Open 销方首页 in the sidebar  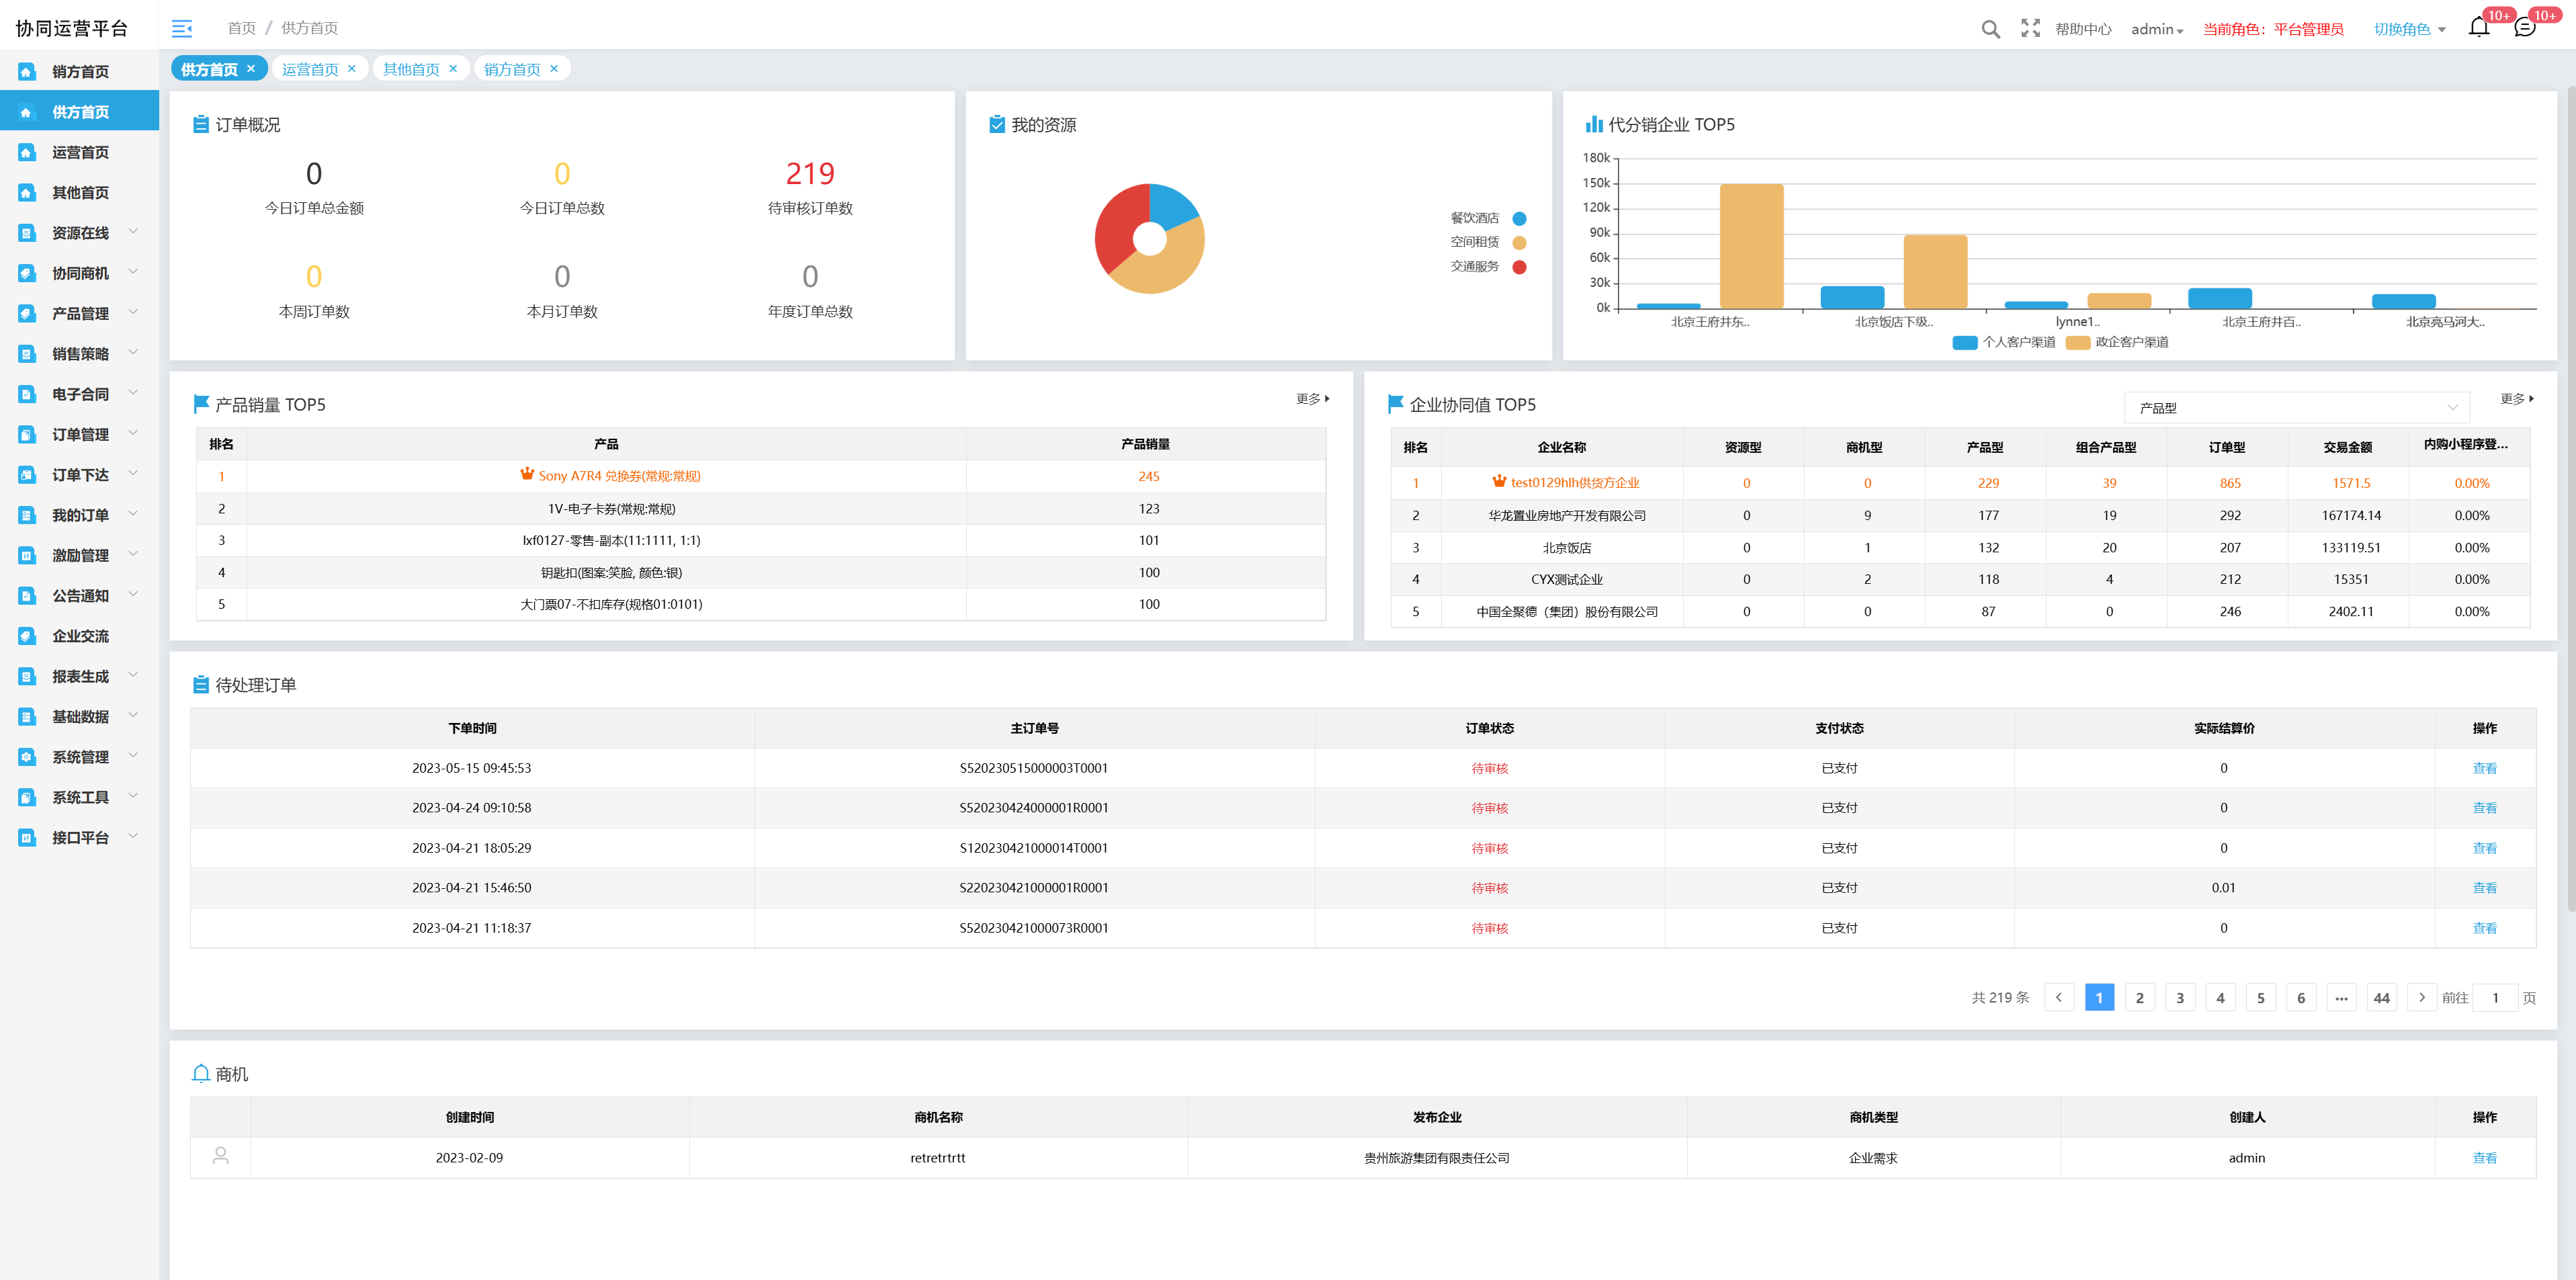coord(80,71)
